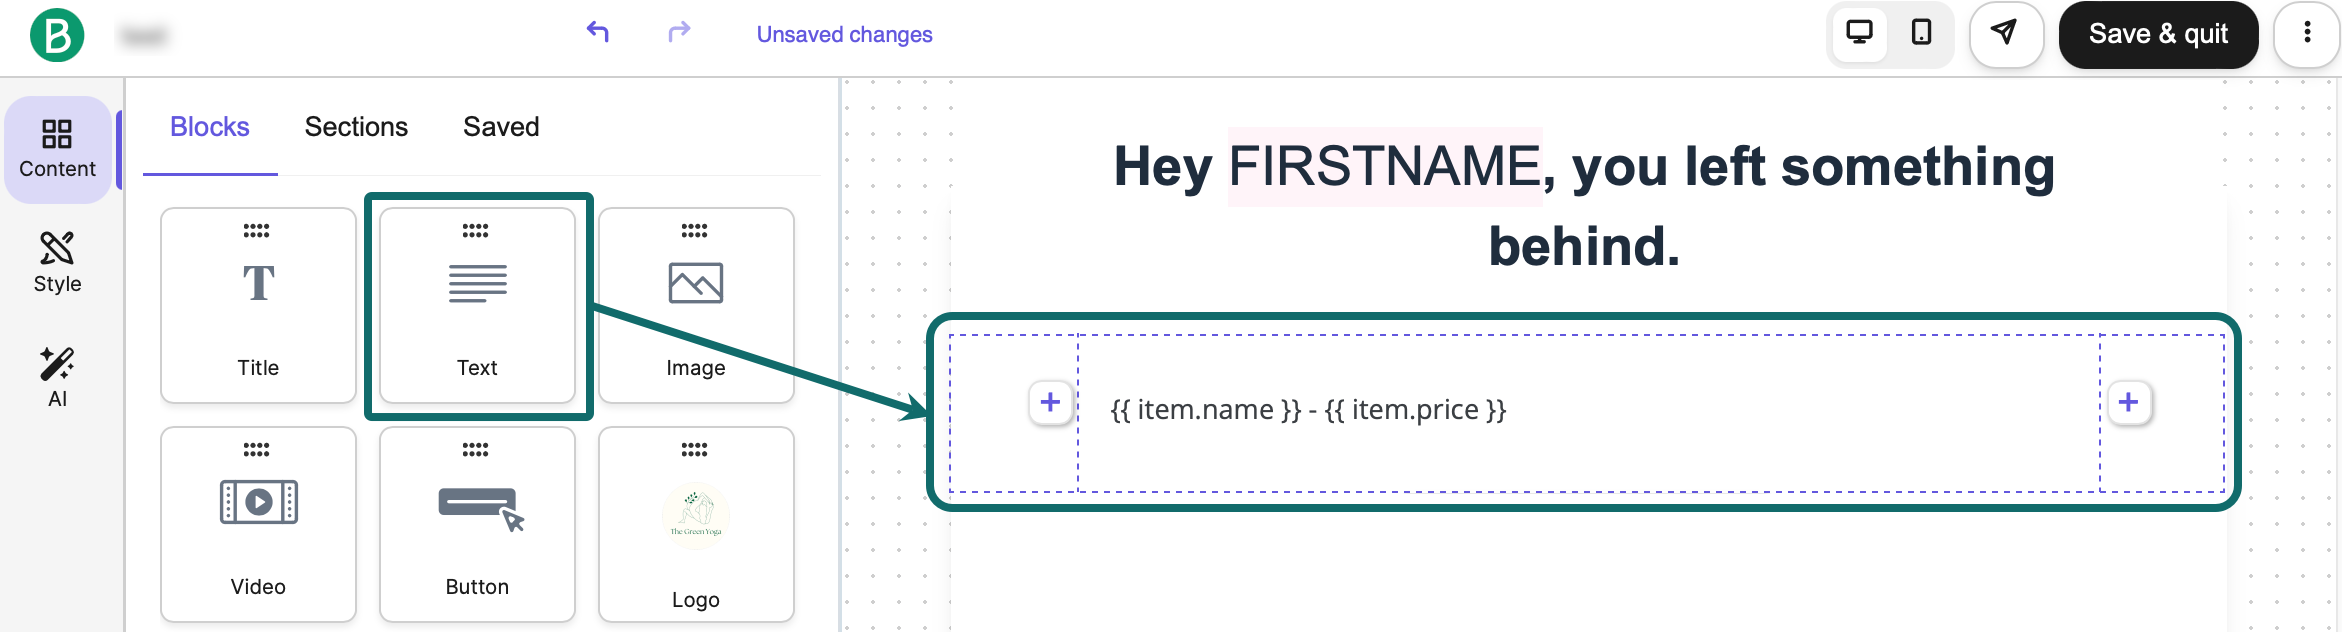Click the item.name text block
Screen dimensions: 2342x632
tap(1308, 410)
